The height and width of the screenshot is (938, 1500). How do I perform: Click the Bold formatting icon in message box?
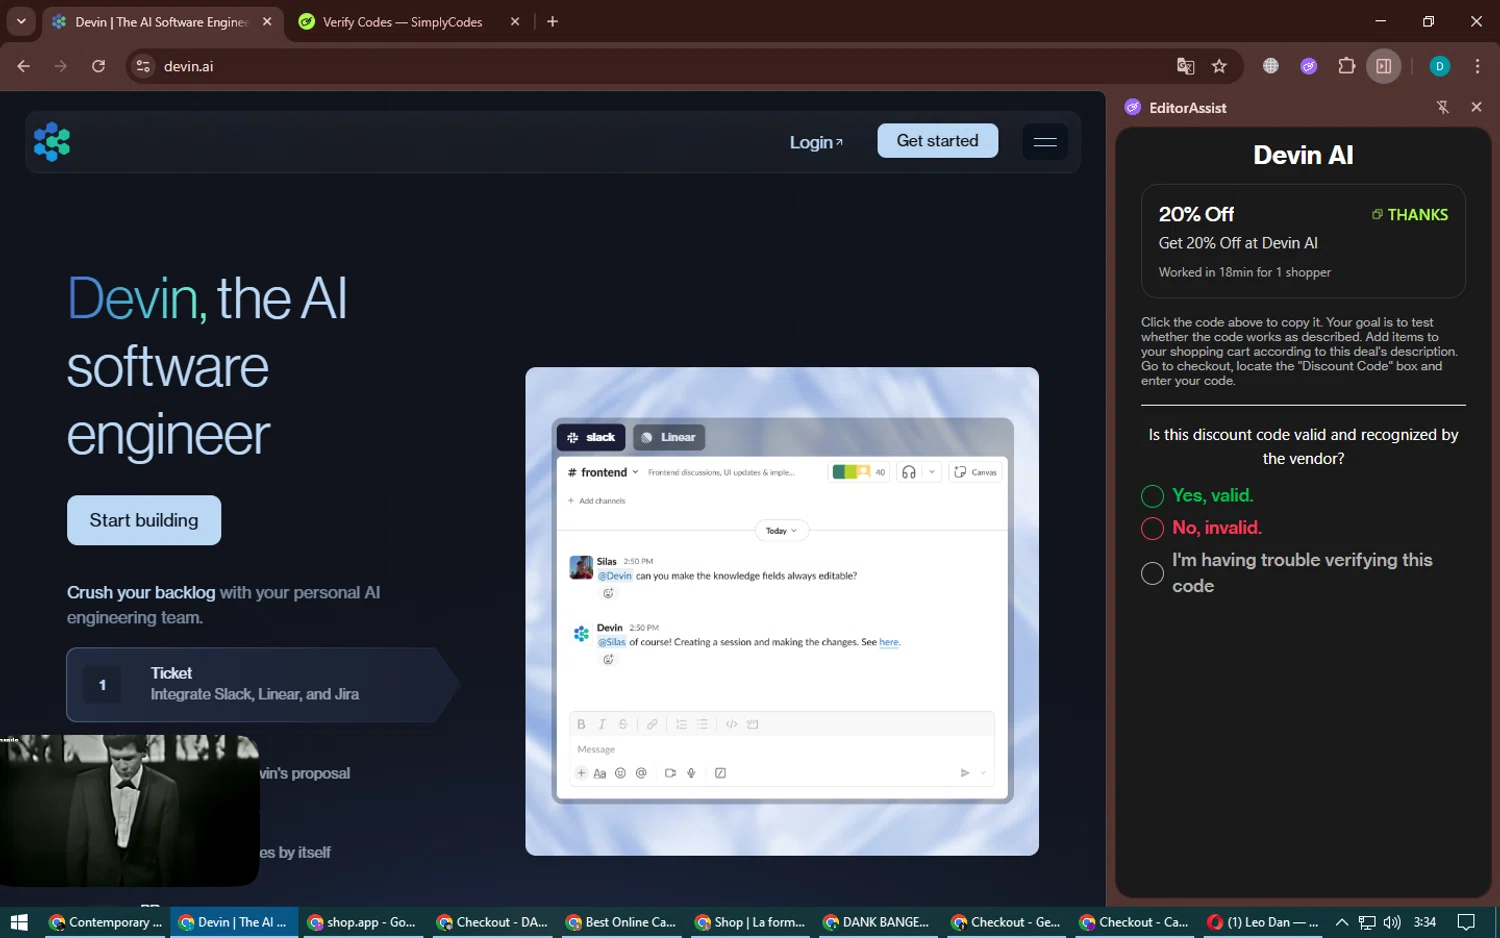581,724
